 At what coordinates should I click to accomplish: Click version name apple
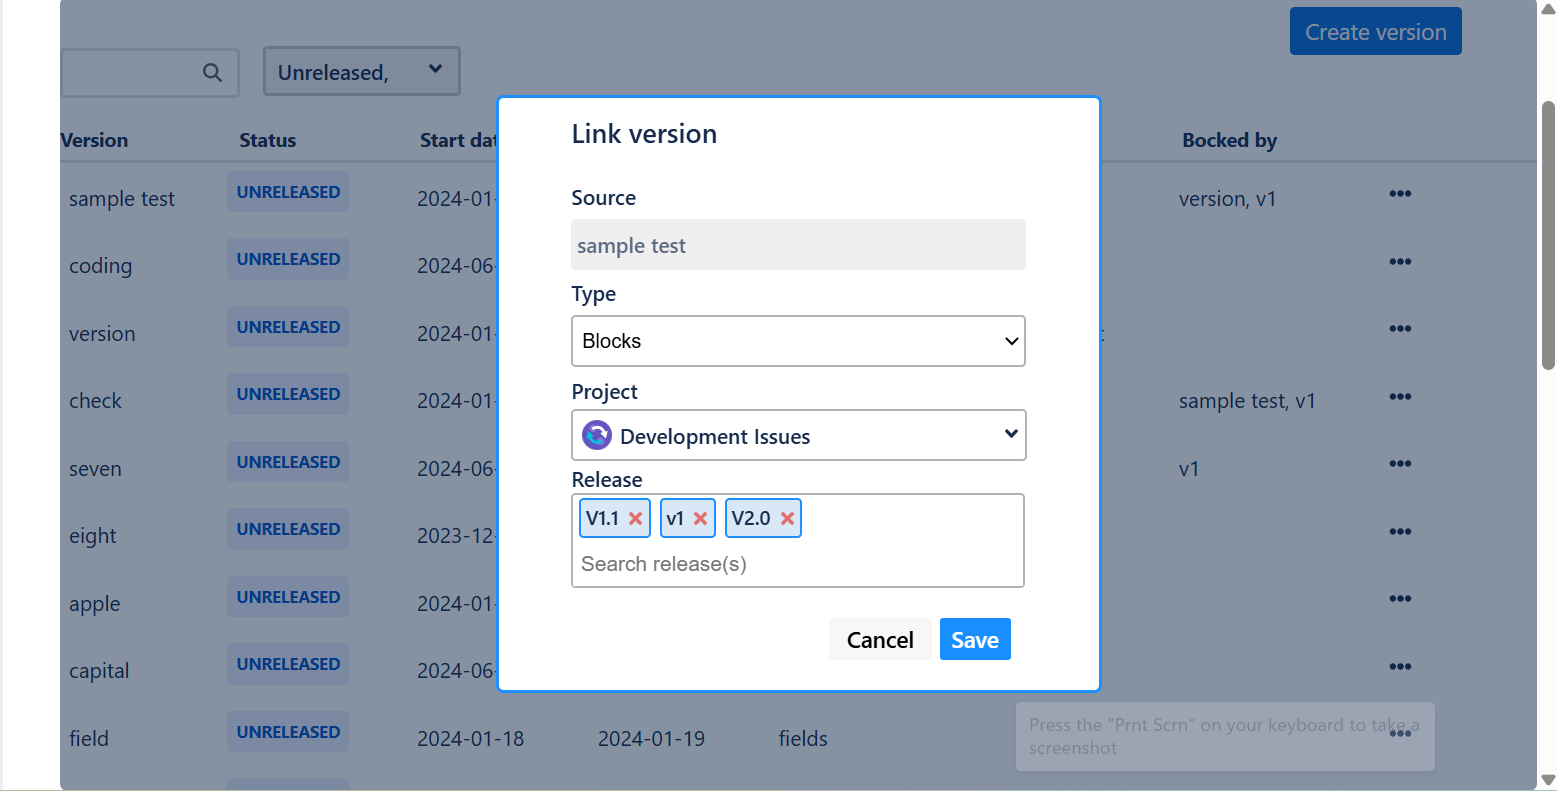pyautogui.click(x=95, y=604)
